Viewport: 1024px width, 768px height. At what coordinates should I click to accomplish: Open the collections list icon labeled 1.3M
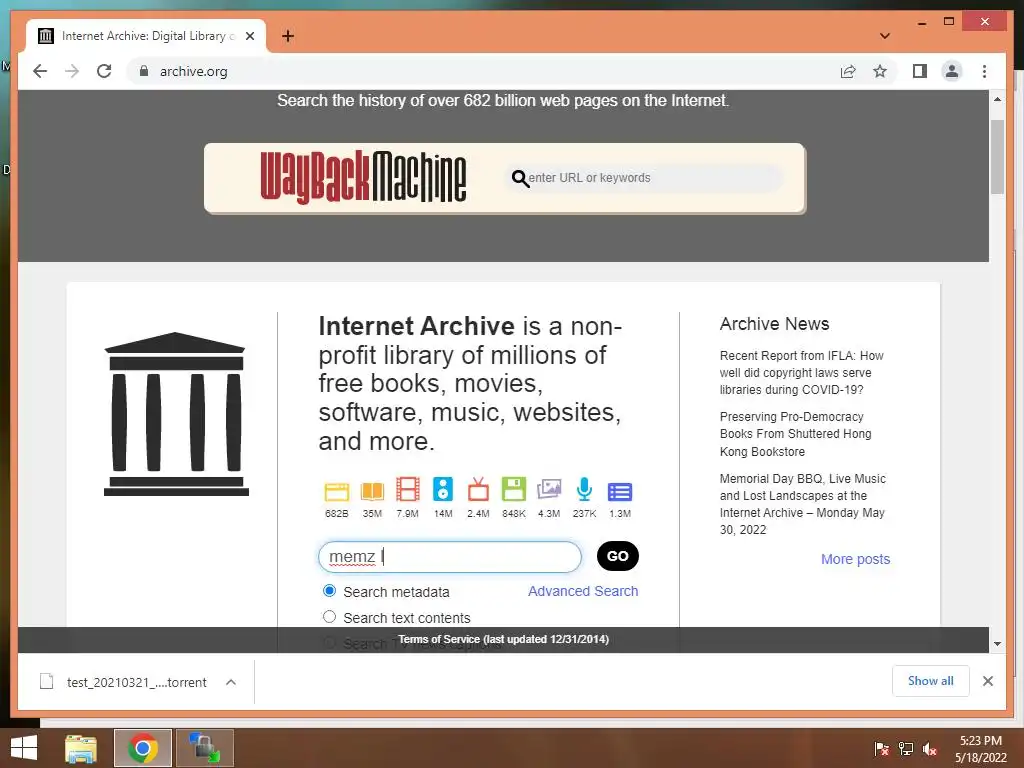620,492
